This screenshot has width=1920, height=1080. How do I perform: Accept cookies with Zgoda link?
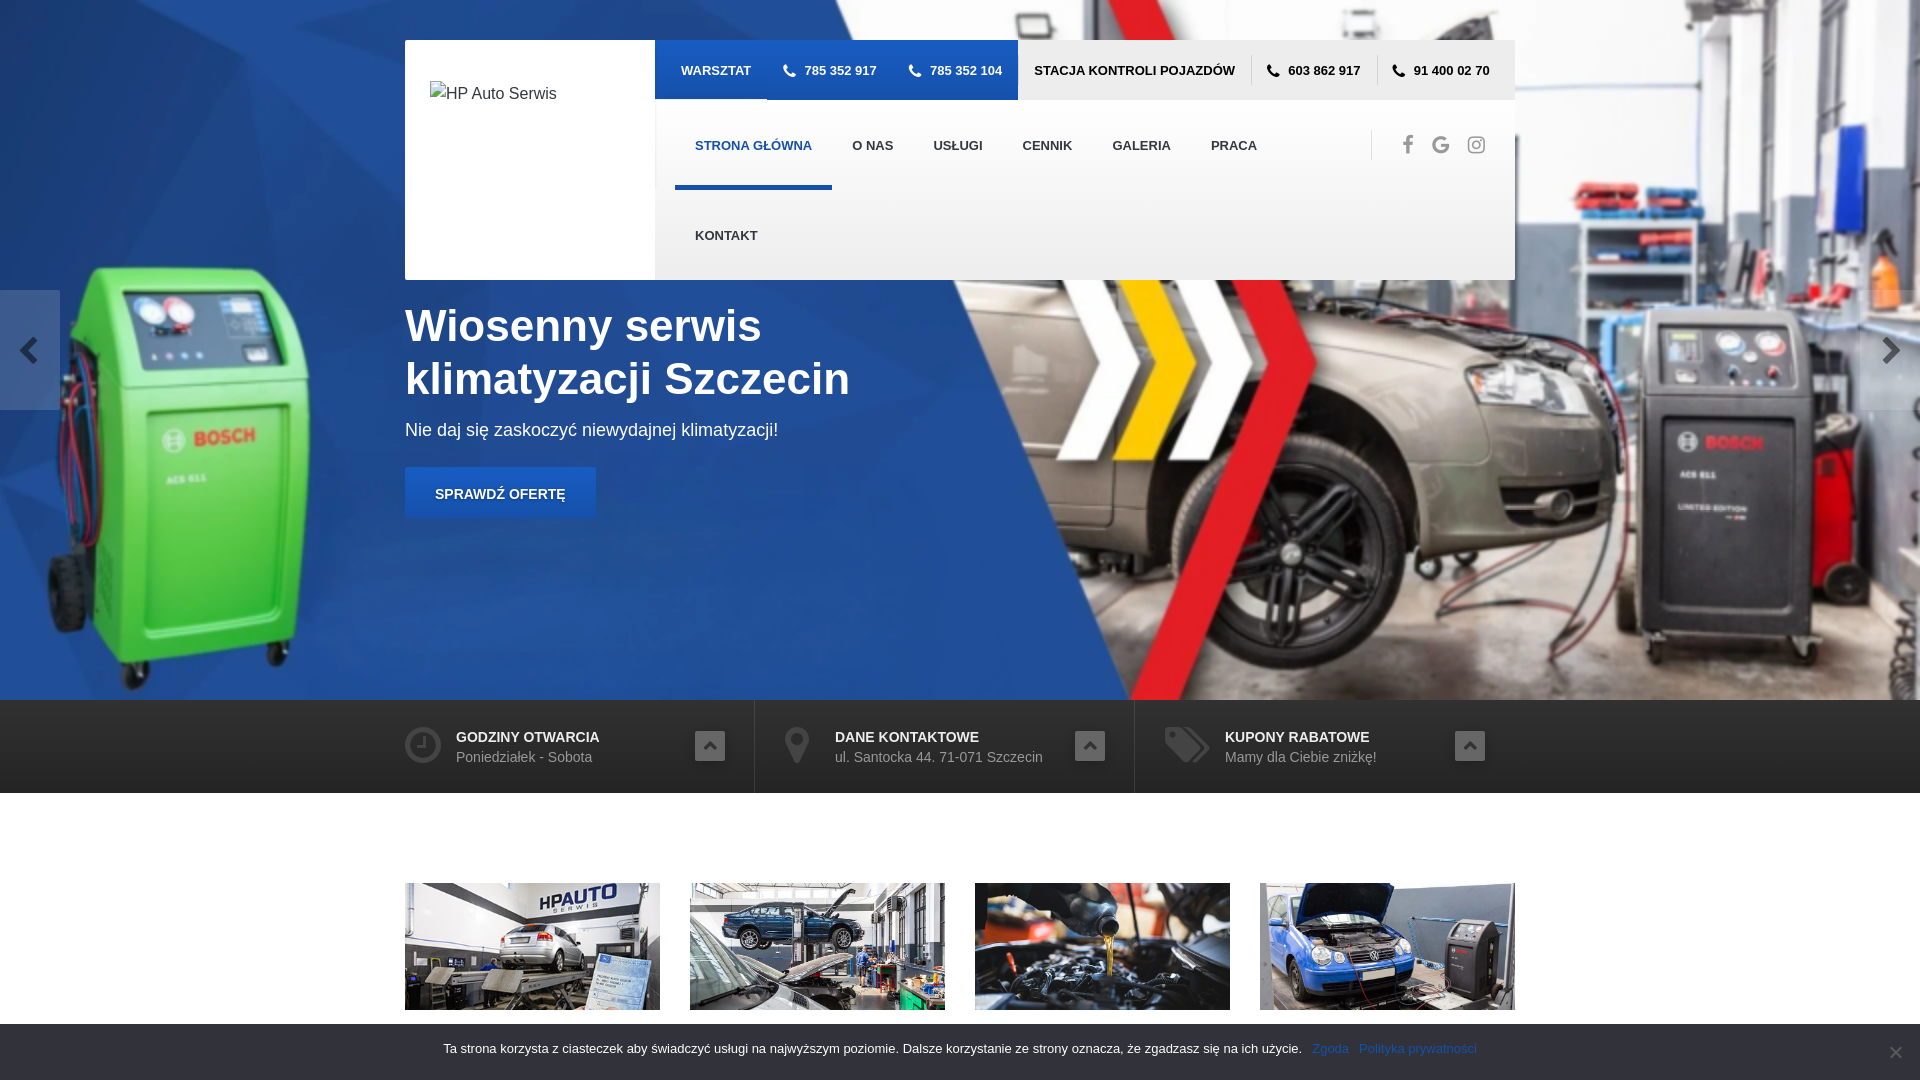pyautogui.click(x=1330, y=1049)
